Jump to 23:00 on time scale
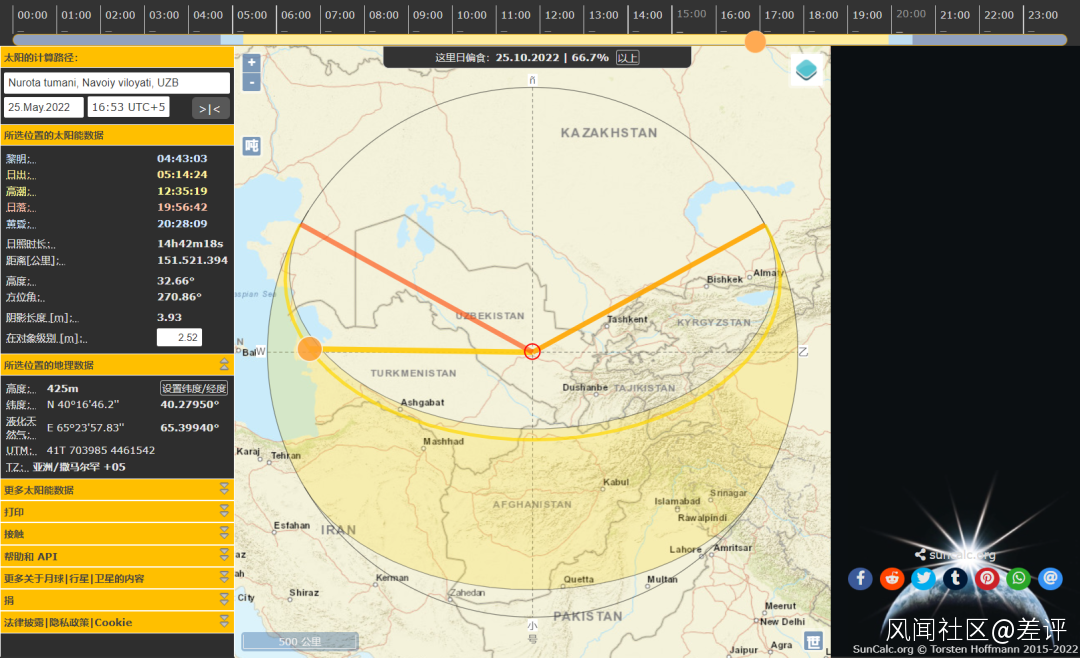Screen dimensions: 1080x658 tap(1043, 15)
